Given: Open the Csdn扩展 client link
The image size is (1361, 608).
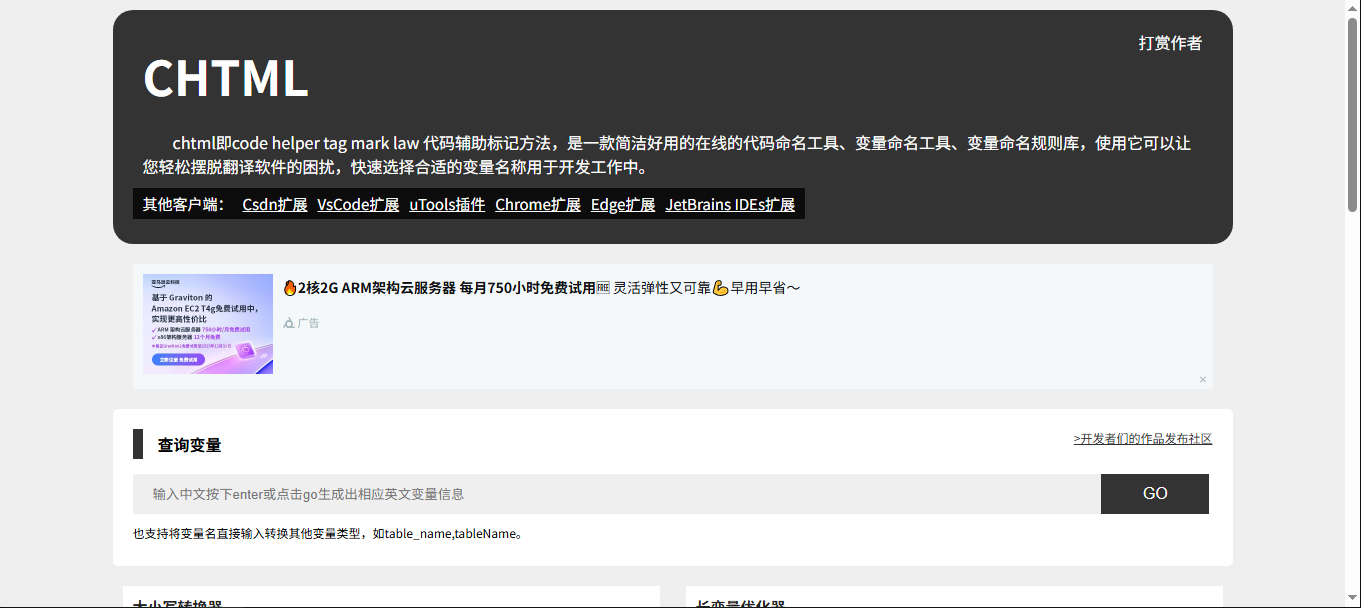Looking at the screenshot, I should click(x=274, y=204).
